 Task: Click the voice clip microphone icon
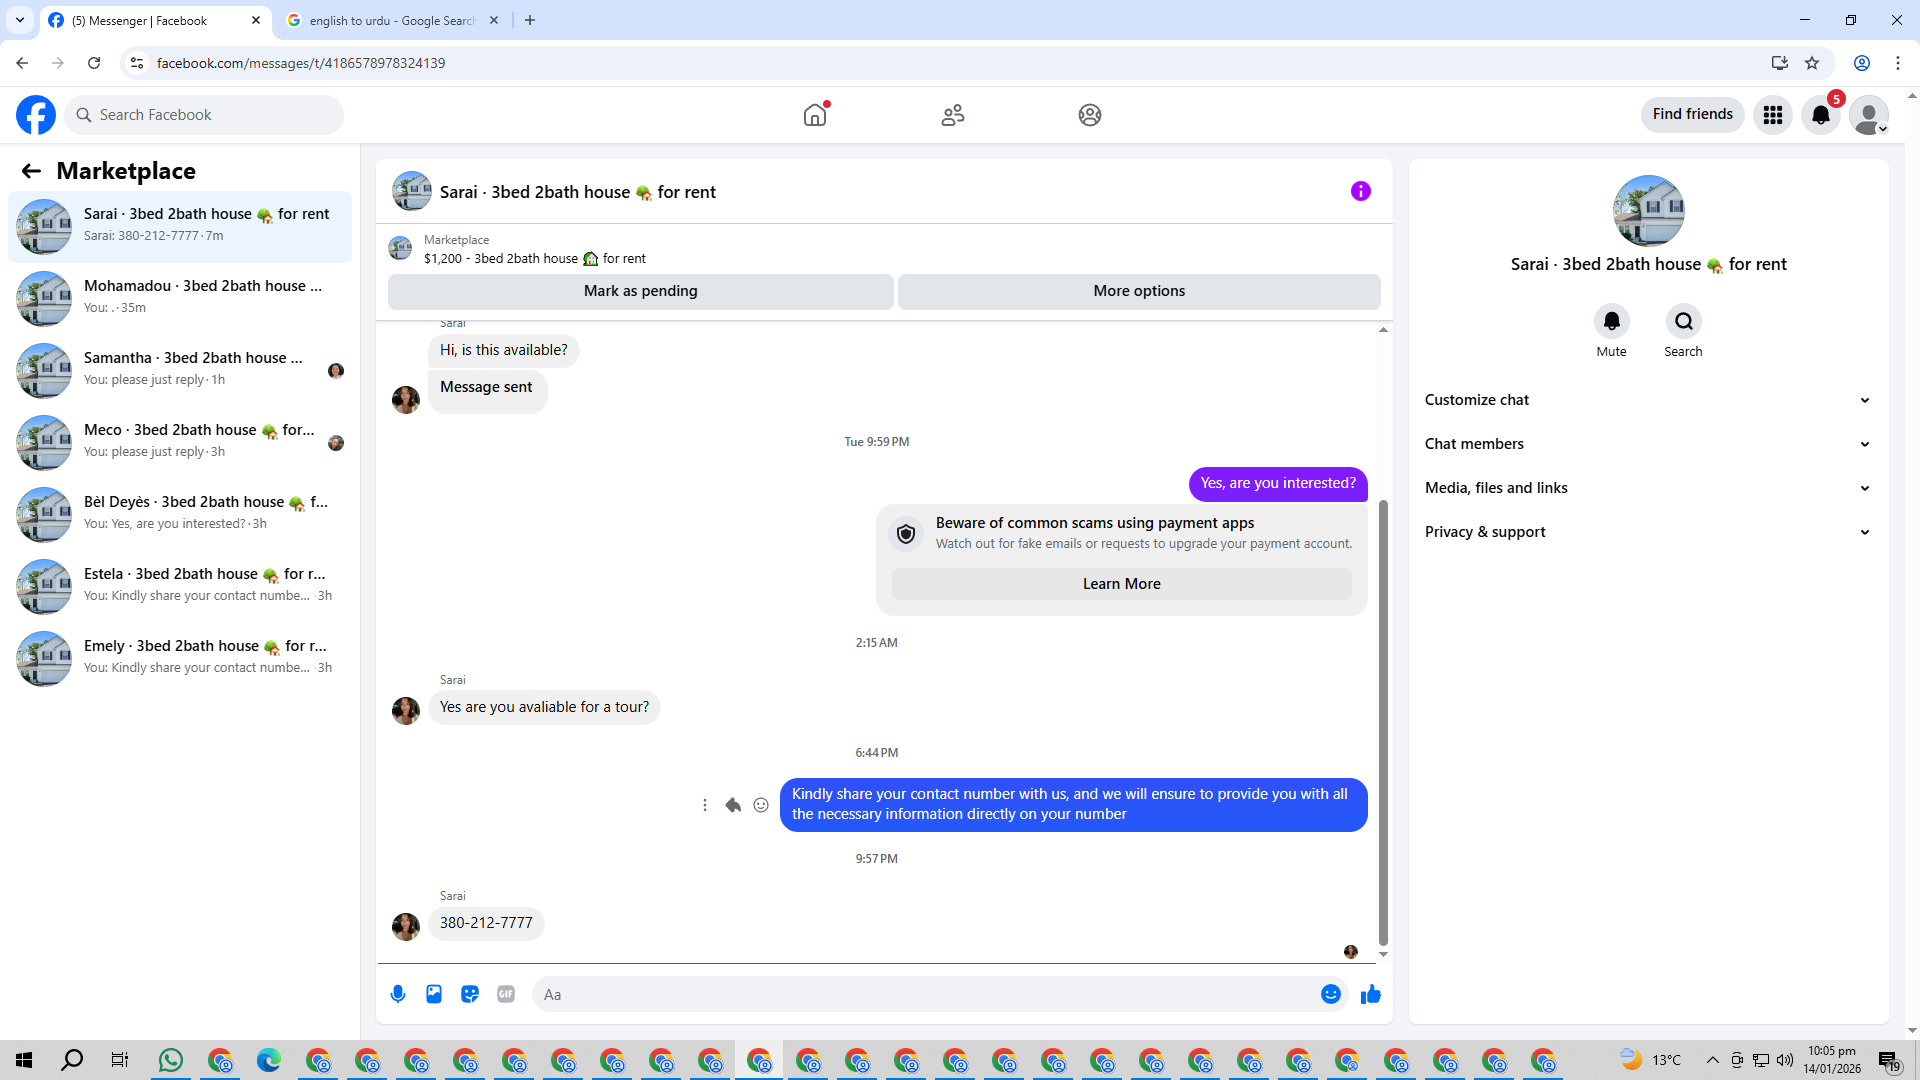(x=398, y=994)
